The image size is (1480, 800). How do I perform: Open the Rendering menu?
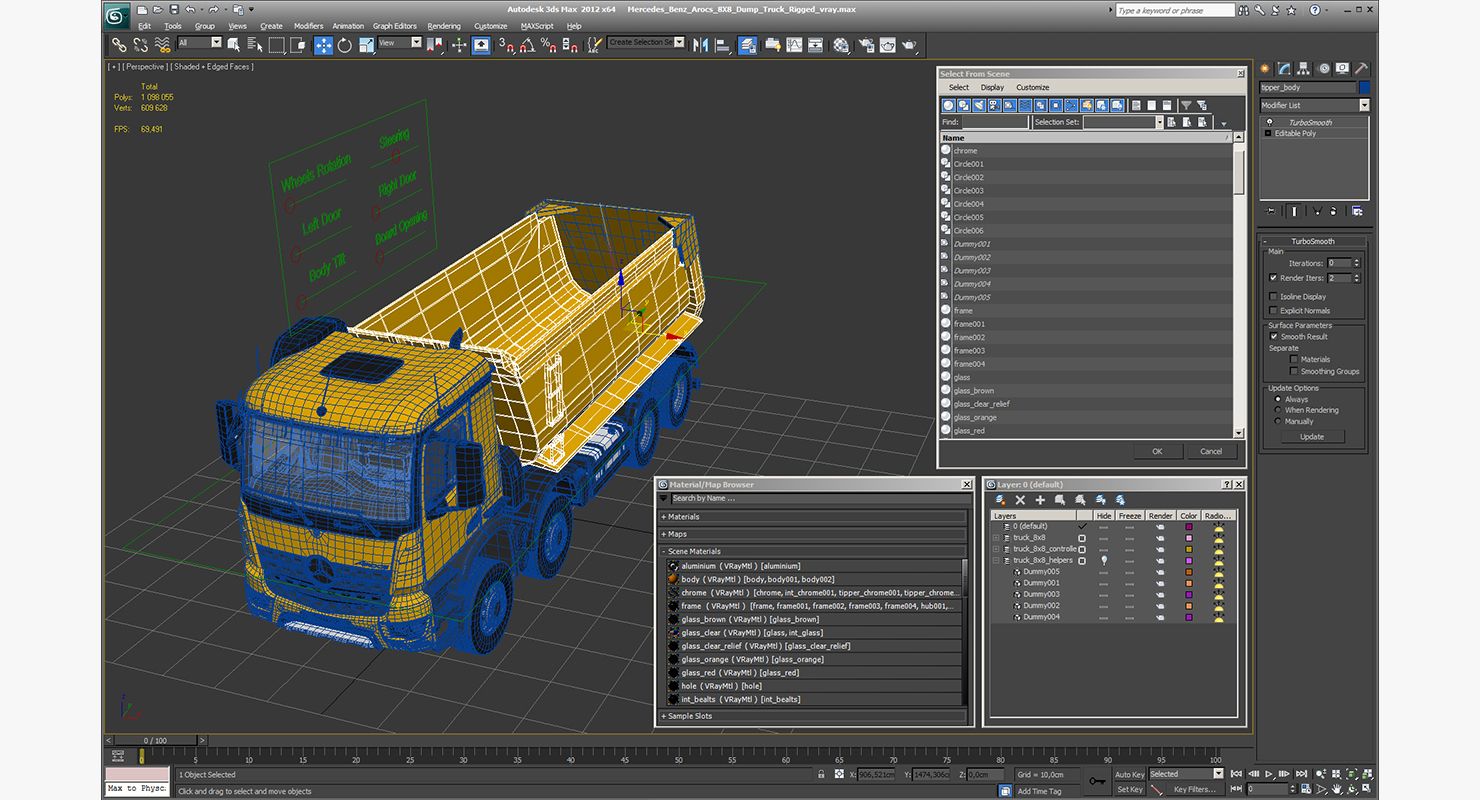pyautogui.click(x=444, y=26)
